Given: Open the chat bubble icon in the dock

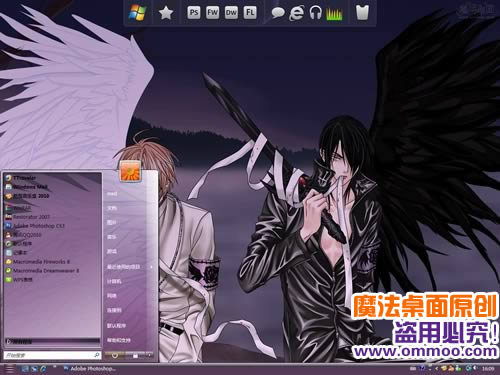Looking at the screenshot, I should point(278,13).
